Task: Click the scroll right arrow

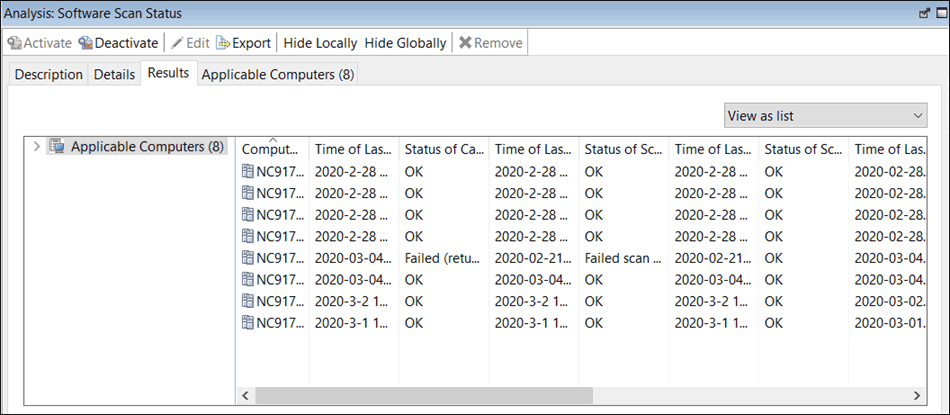Action: (x=917, y=396)
